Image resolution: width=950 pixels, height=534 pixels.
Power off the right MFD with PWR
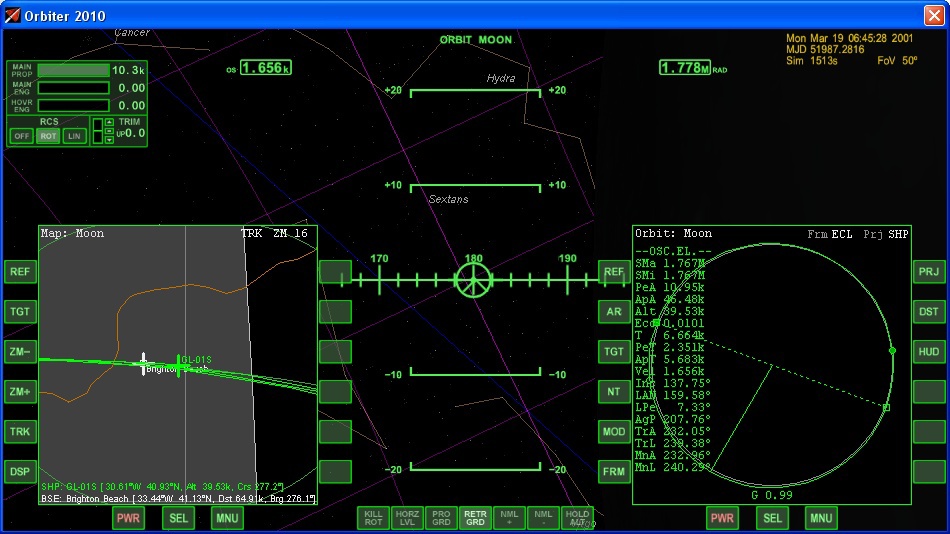coord(722,518)
